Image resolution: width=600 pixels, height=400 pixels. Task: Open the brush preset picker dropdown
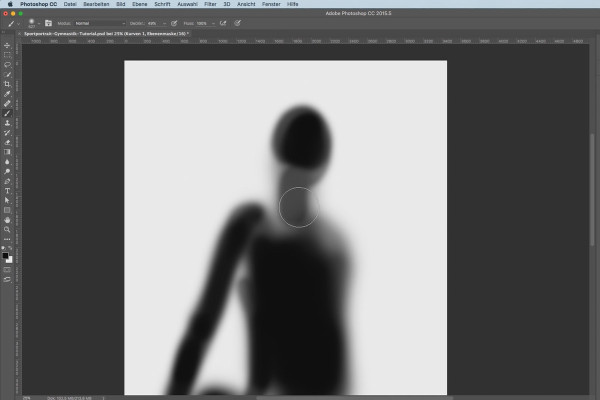(x=39, y=24)
